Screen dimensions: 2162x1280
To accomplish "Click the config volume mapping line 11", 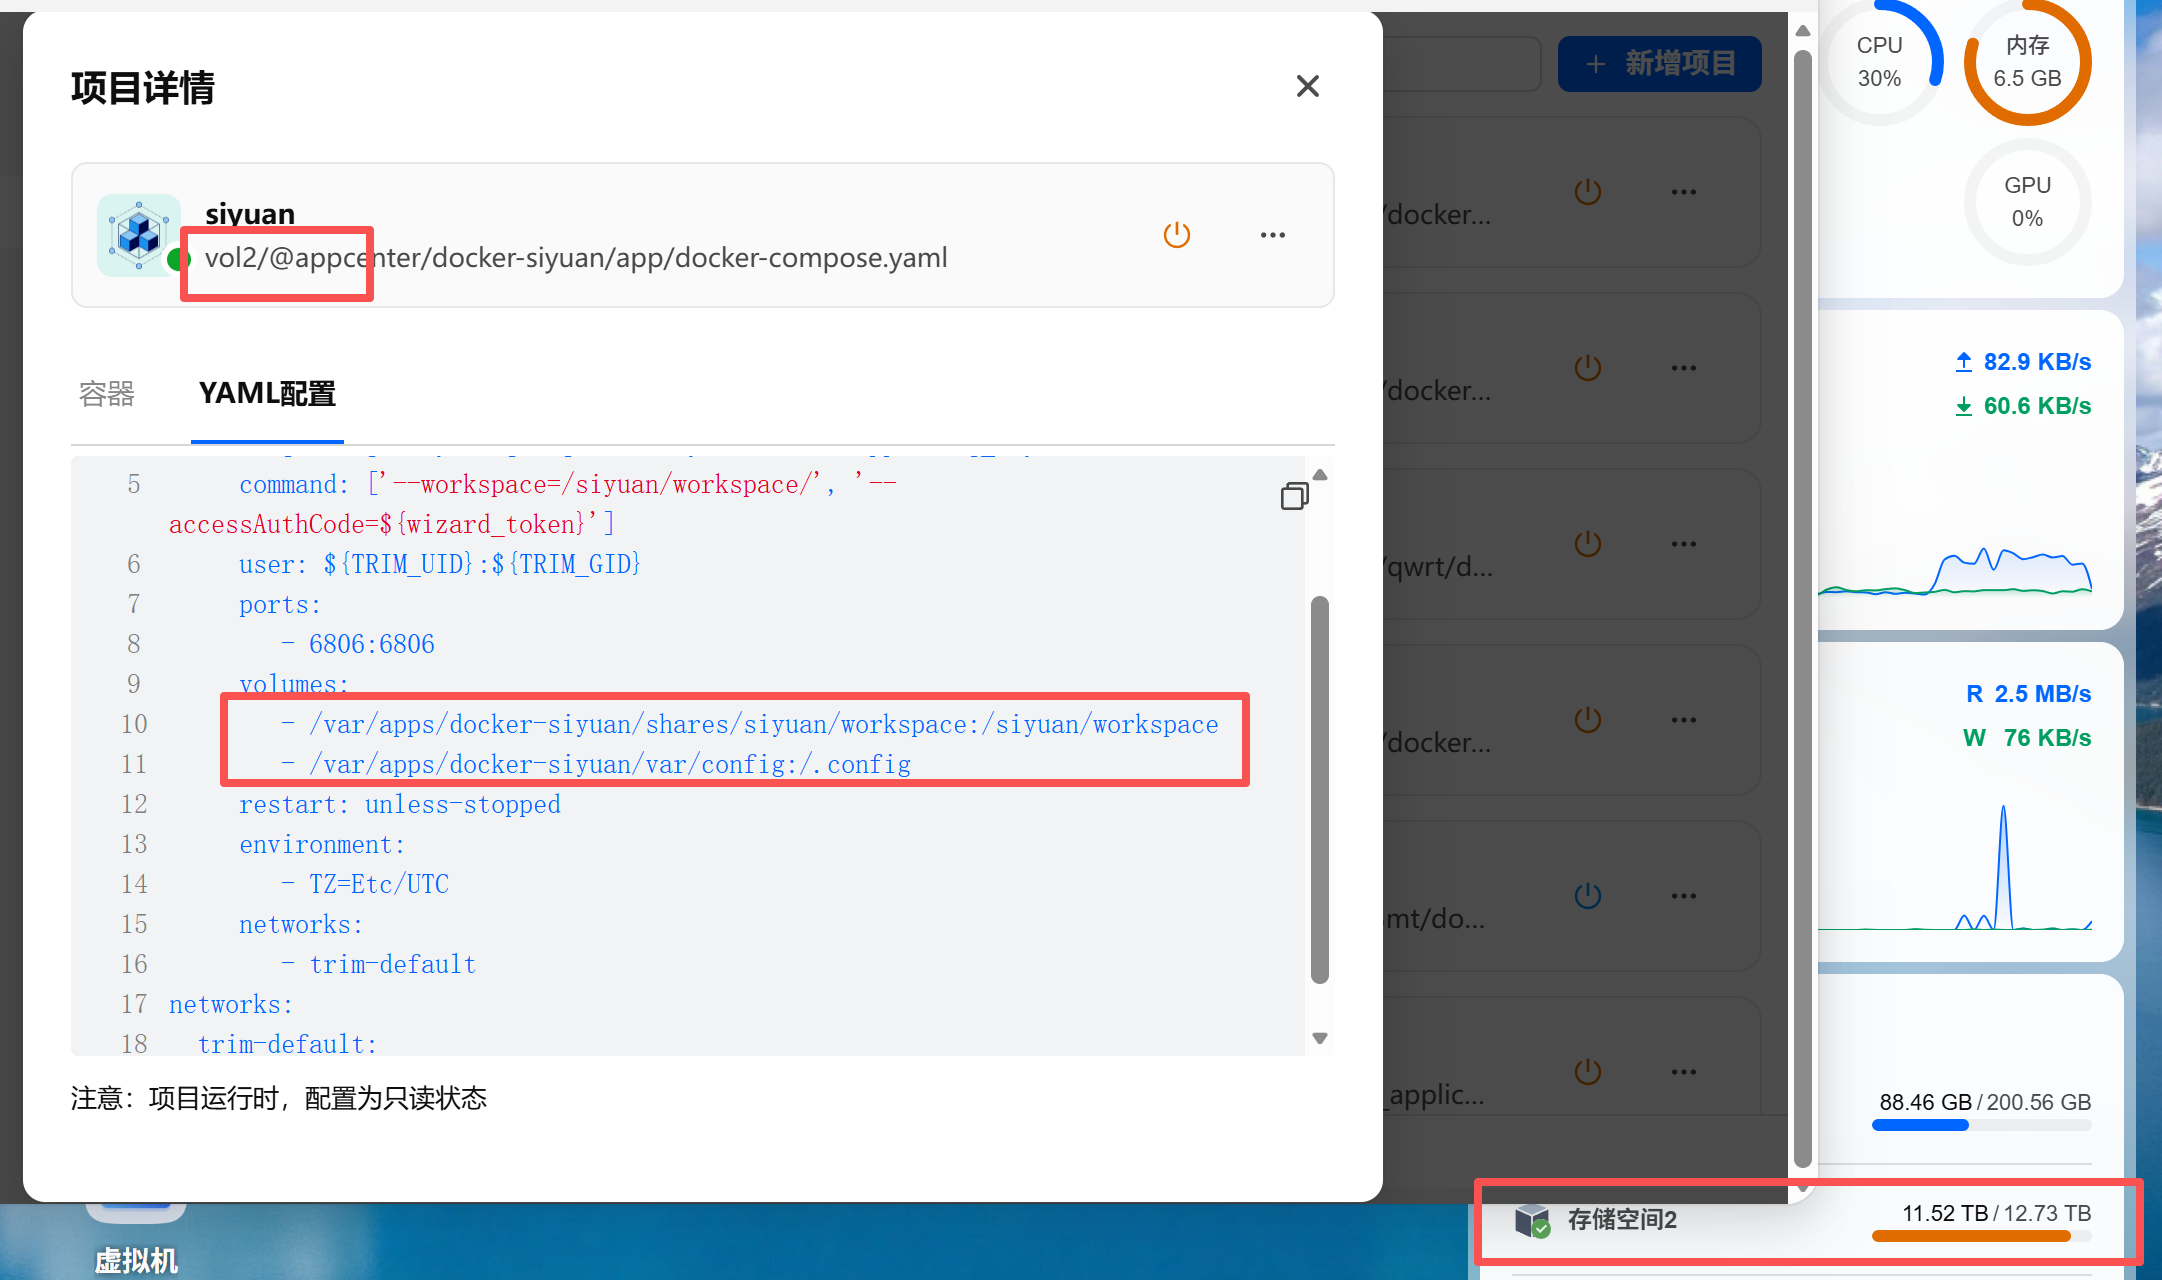I will tap(596, 764).
